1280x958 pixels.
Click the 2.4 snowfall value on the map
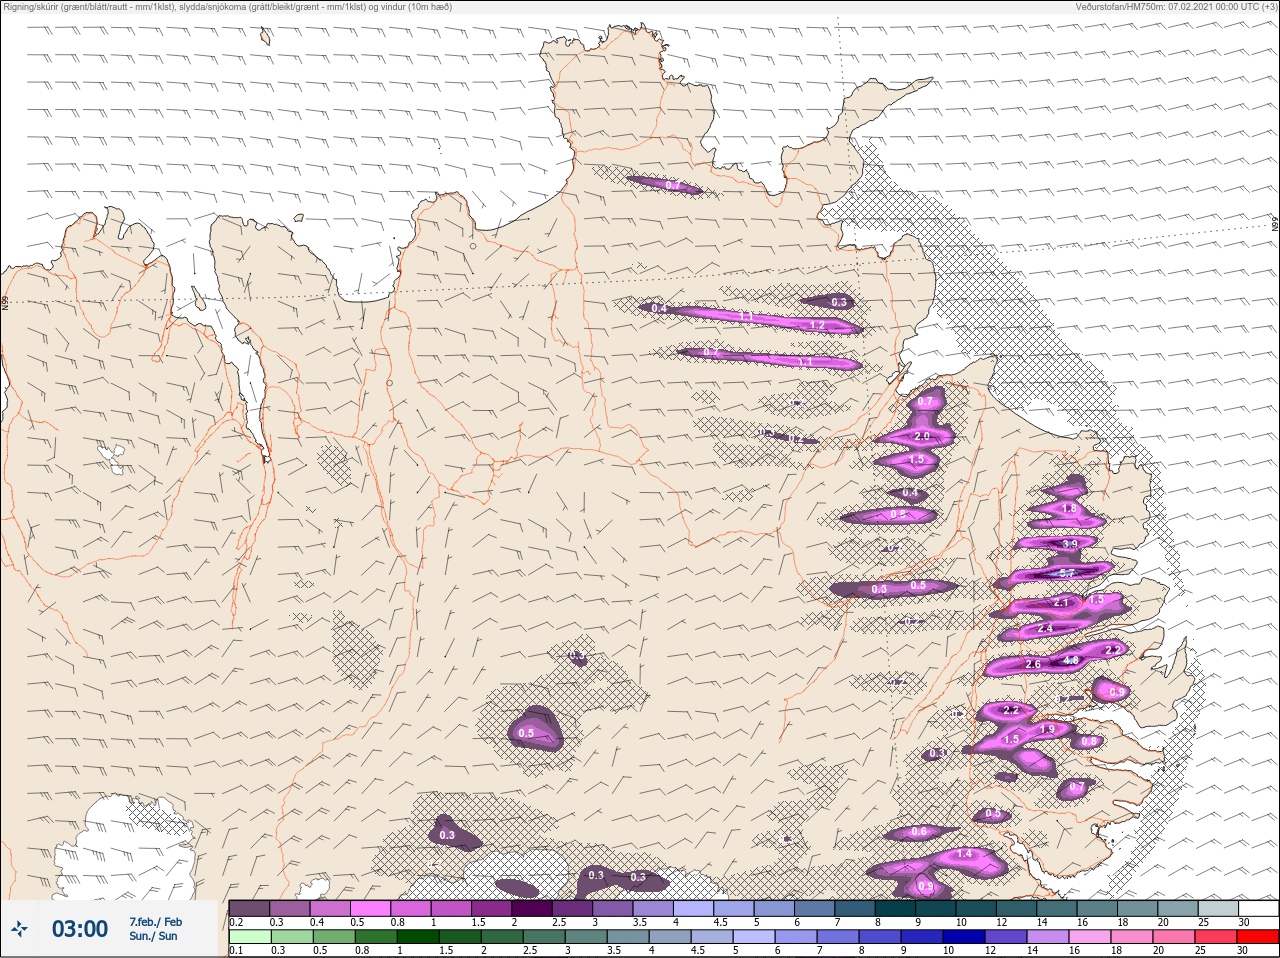tap(1045, 628)
